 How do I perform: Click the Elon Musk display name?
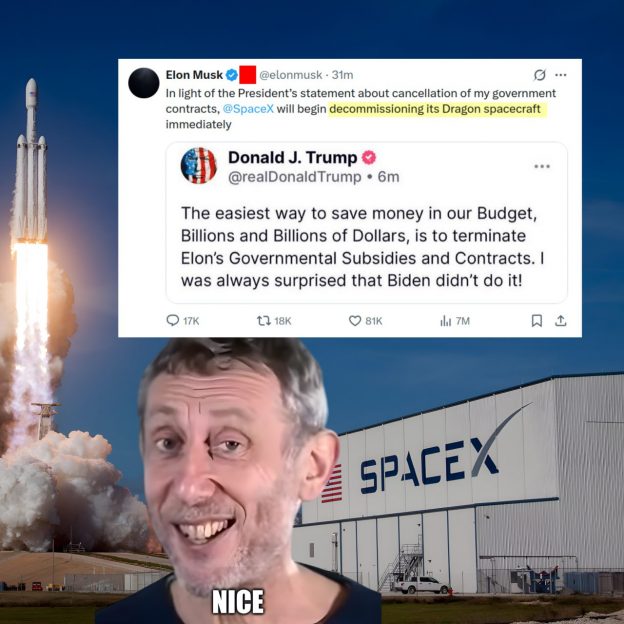[x=194, y=75]
